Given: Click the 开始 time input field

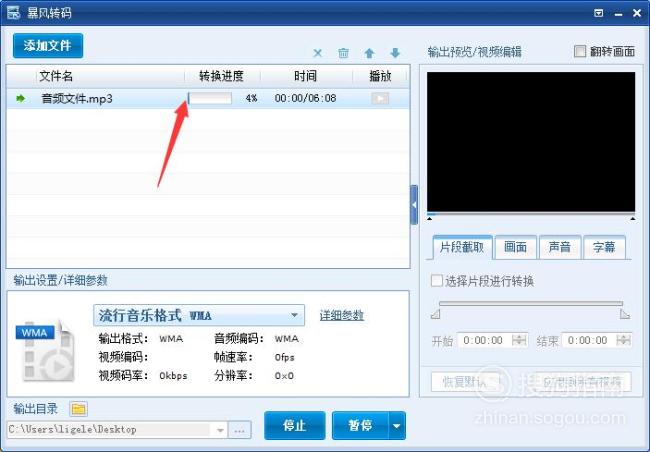Looking at the screenshot, I should click(484, 340).
